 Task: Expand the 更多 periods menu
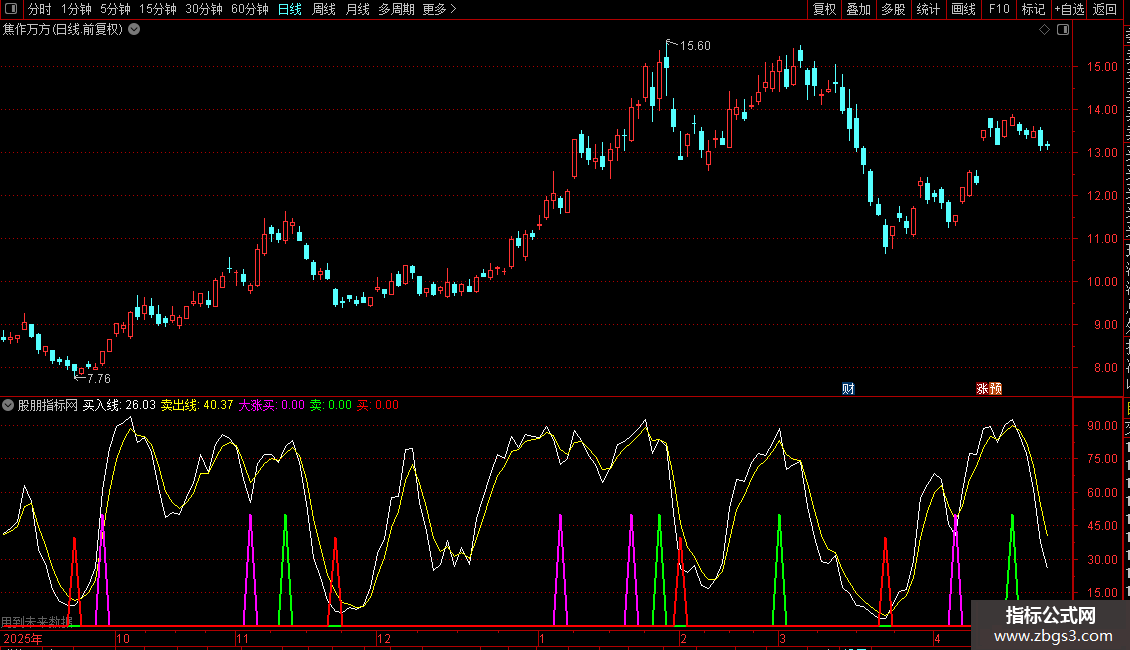[439, 9]
